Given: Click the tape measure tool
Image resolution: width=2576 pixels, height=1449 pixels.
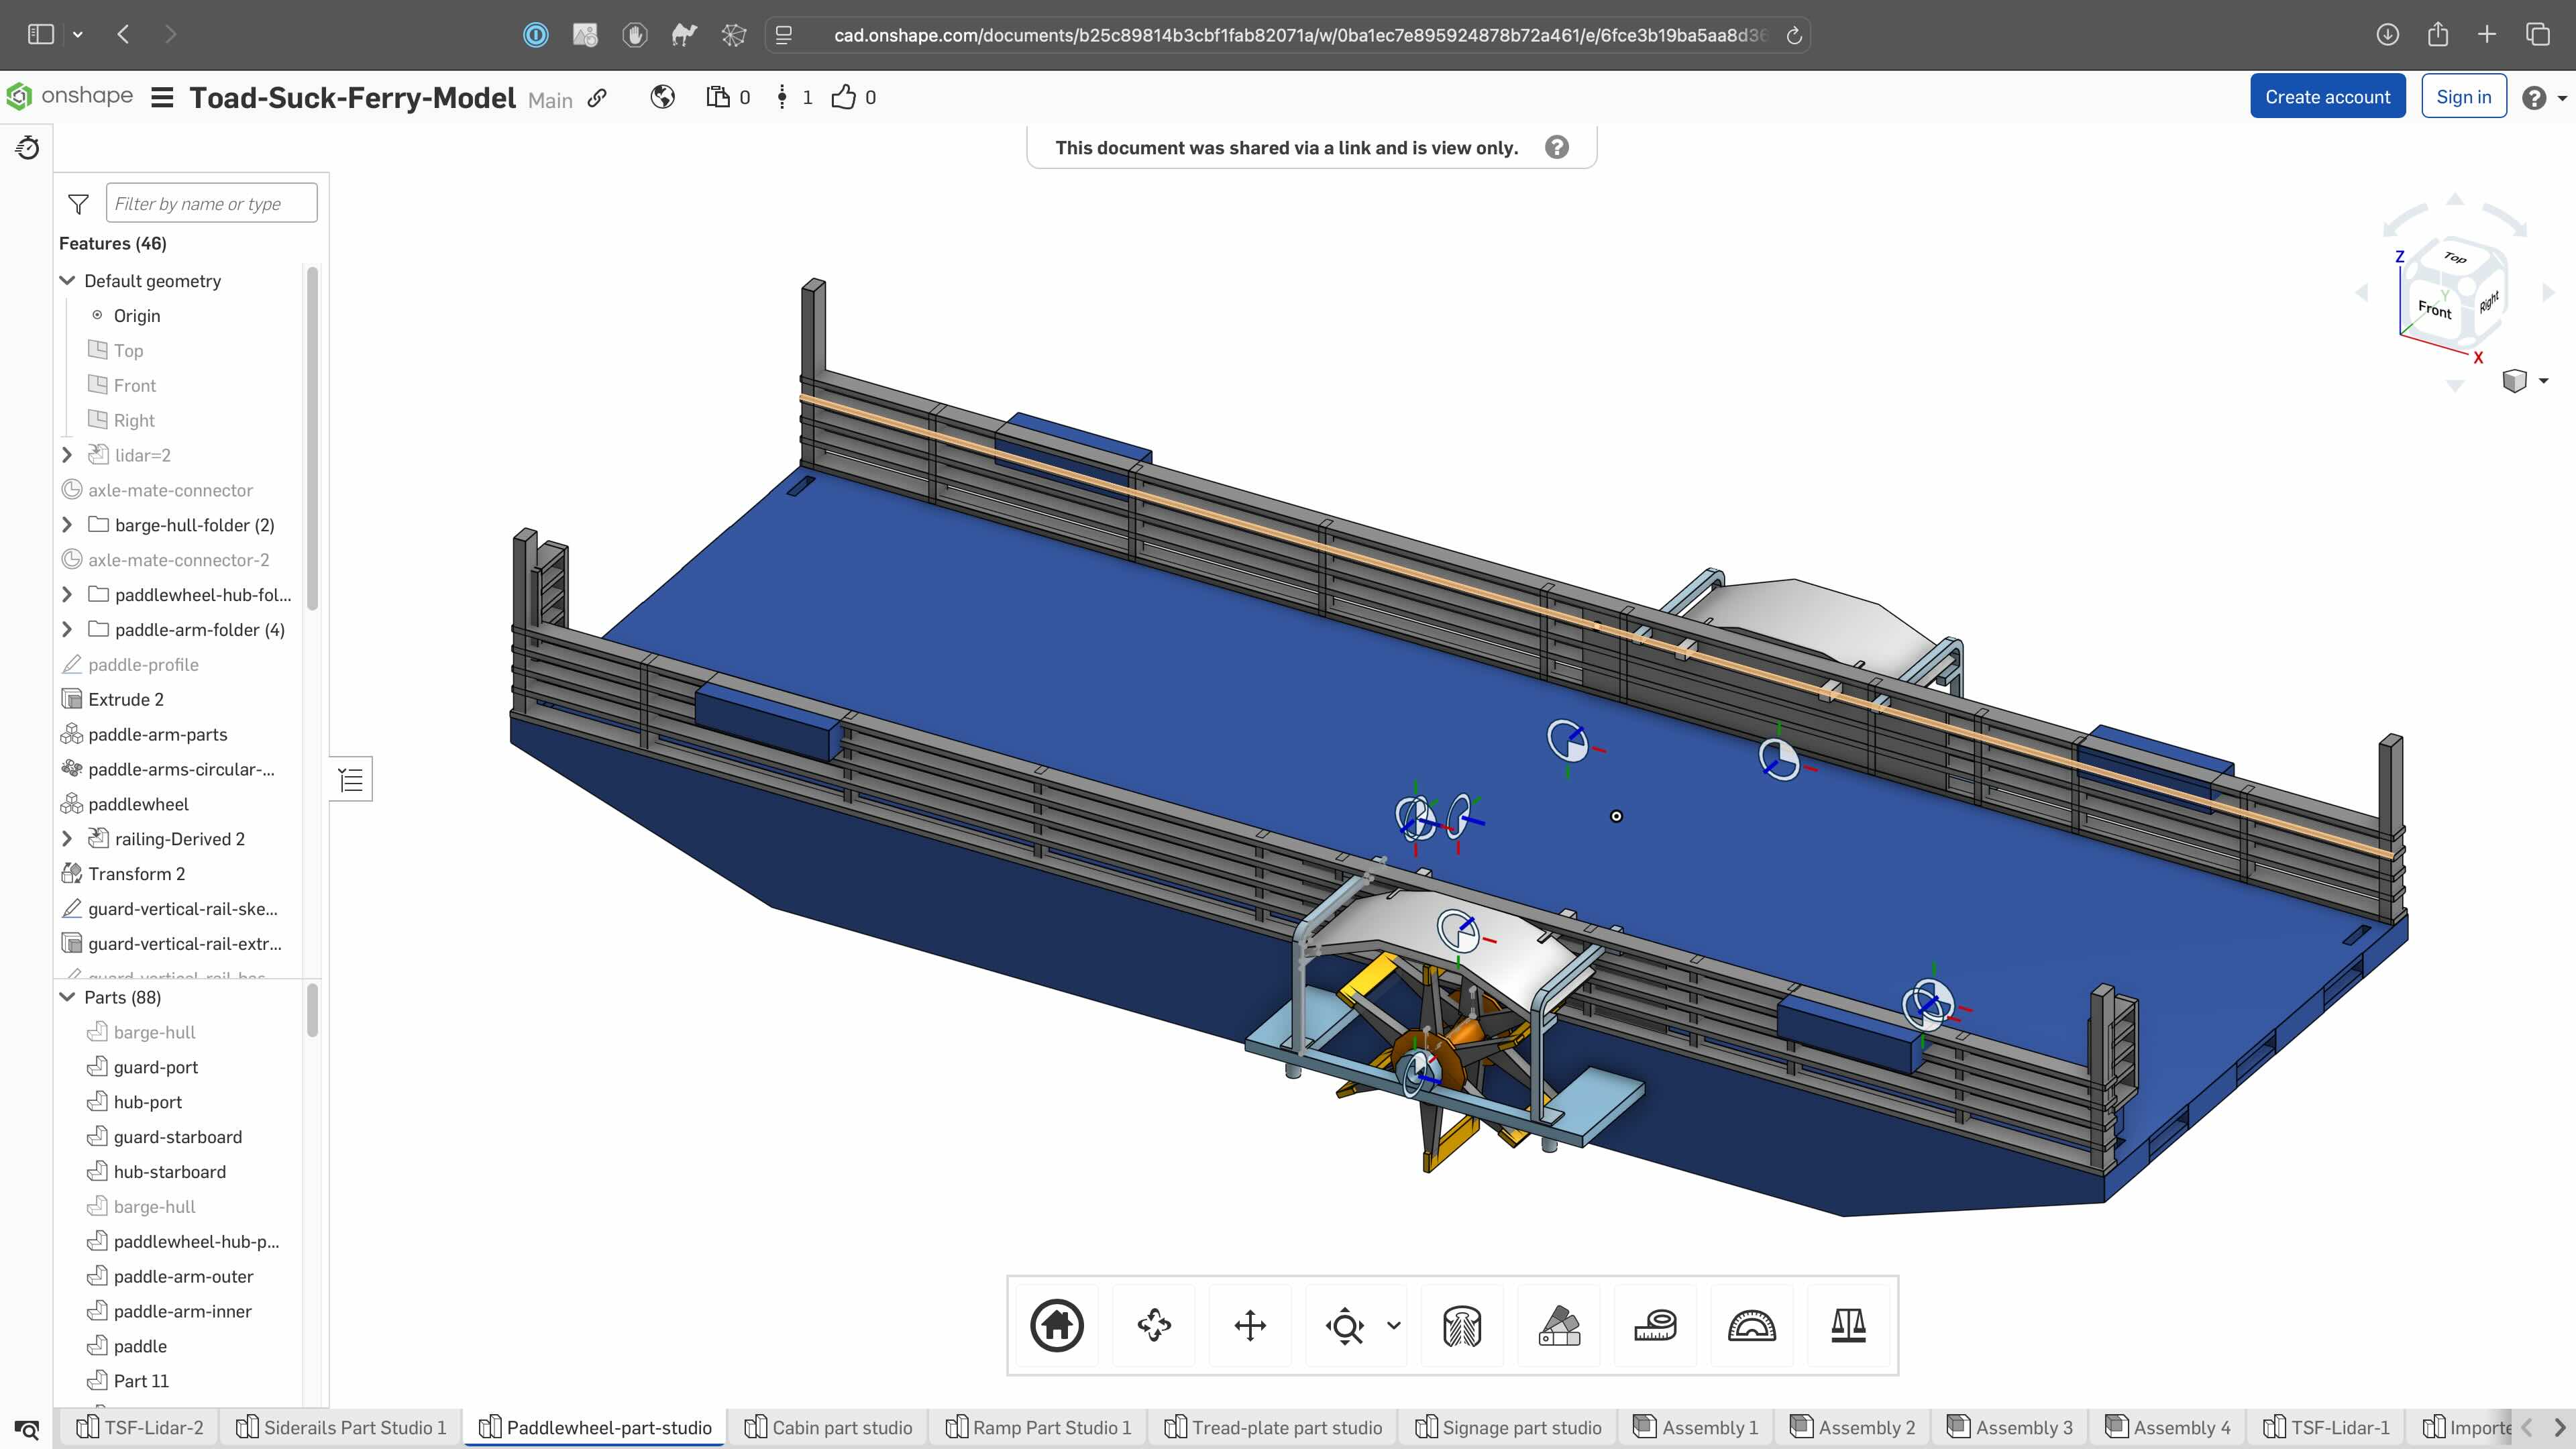Looking at the screenshot, I should (1655, 1326).
